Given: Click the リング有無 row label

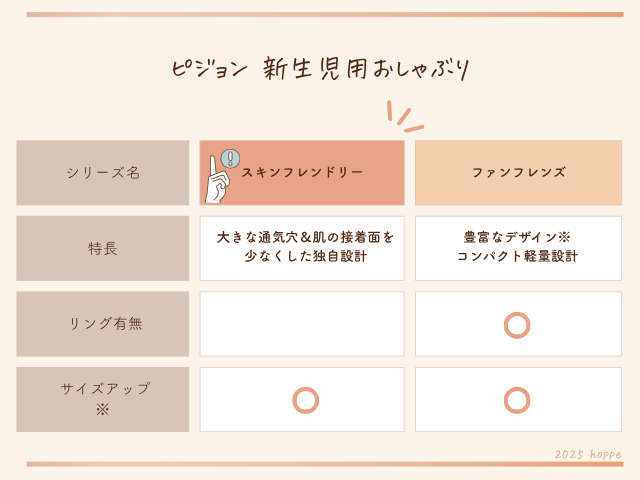Looking at the screenshot, I should point(103,324).
